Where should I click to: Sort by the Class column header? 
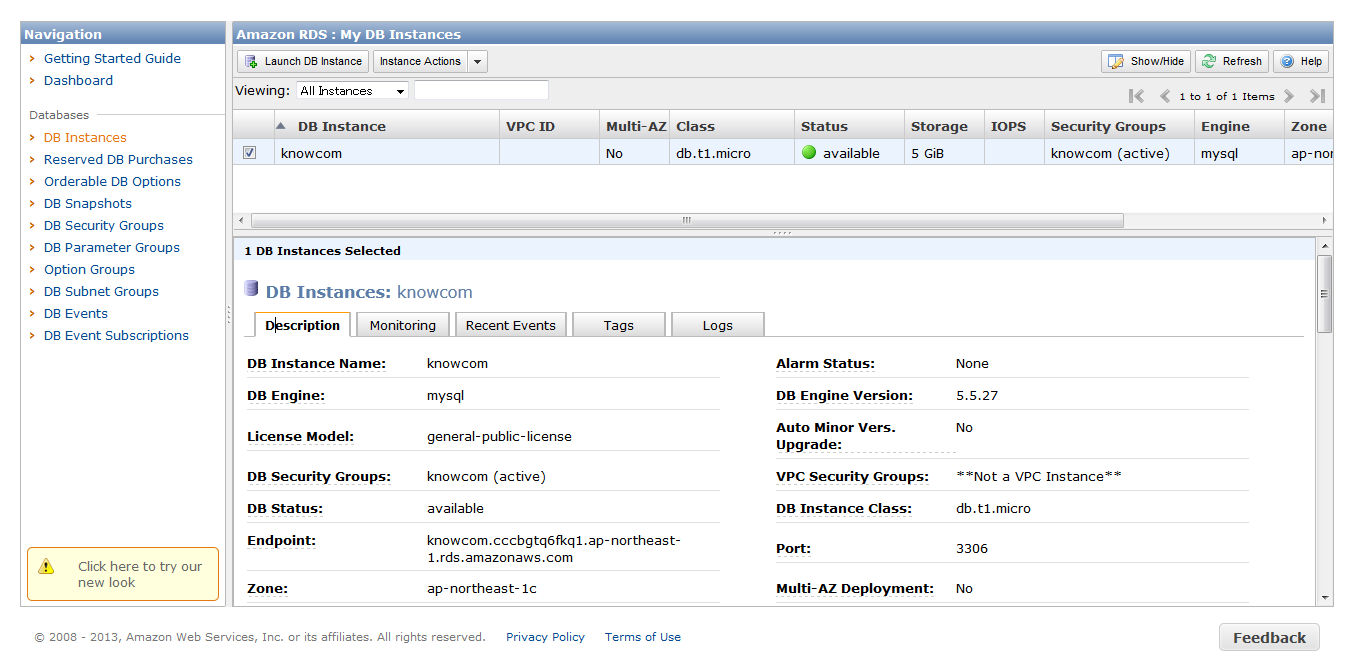732,126
